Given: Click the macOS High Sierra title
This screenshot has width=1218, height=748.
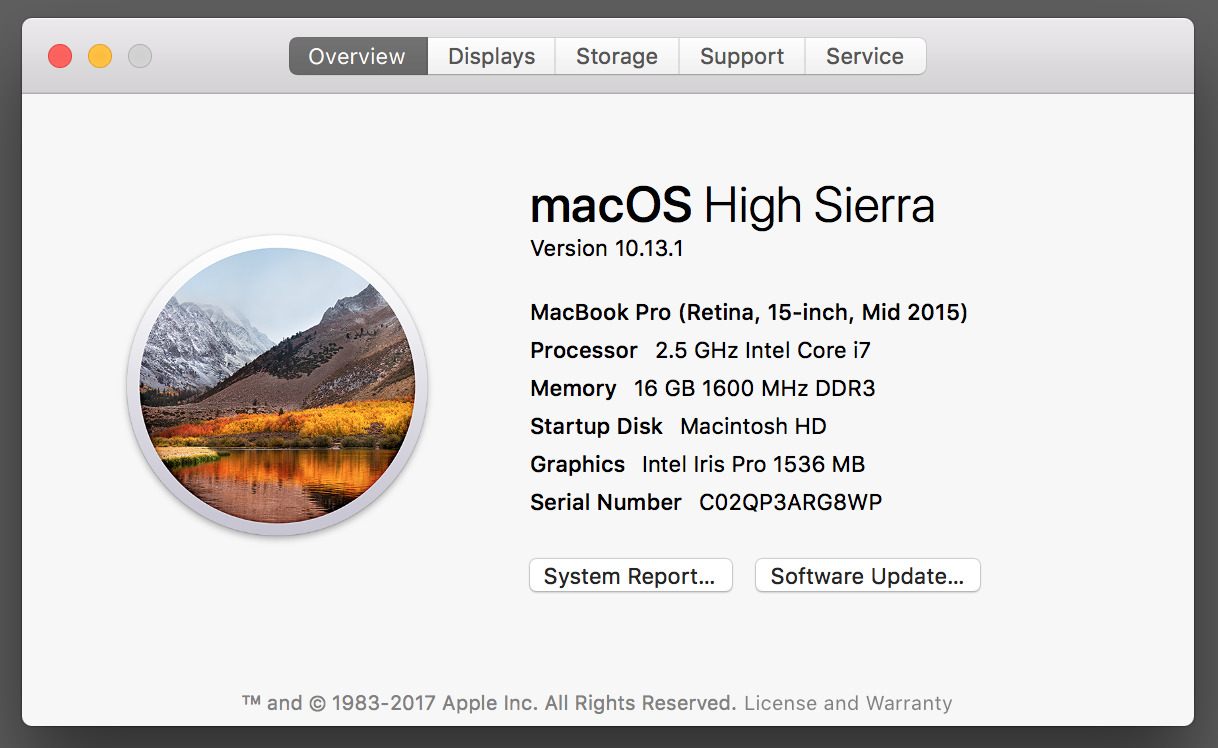Looking at the screenshot, I should [732, 206].
